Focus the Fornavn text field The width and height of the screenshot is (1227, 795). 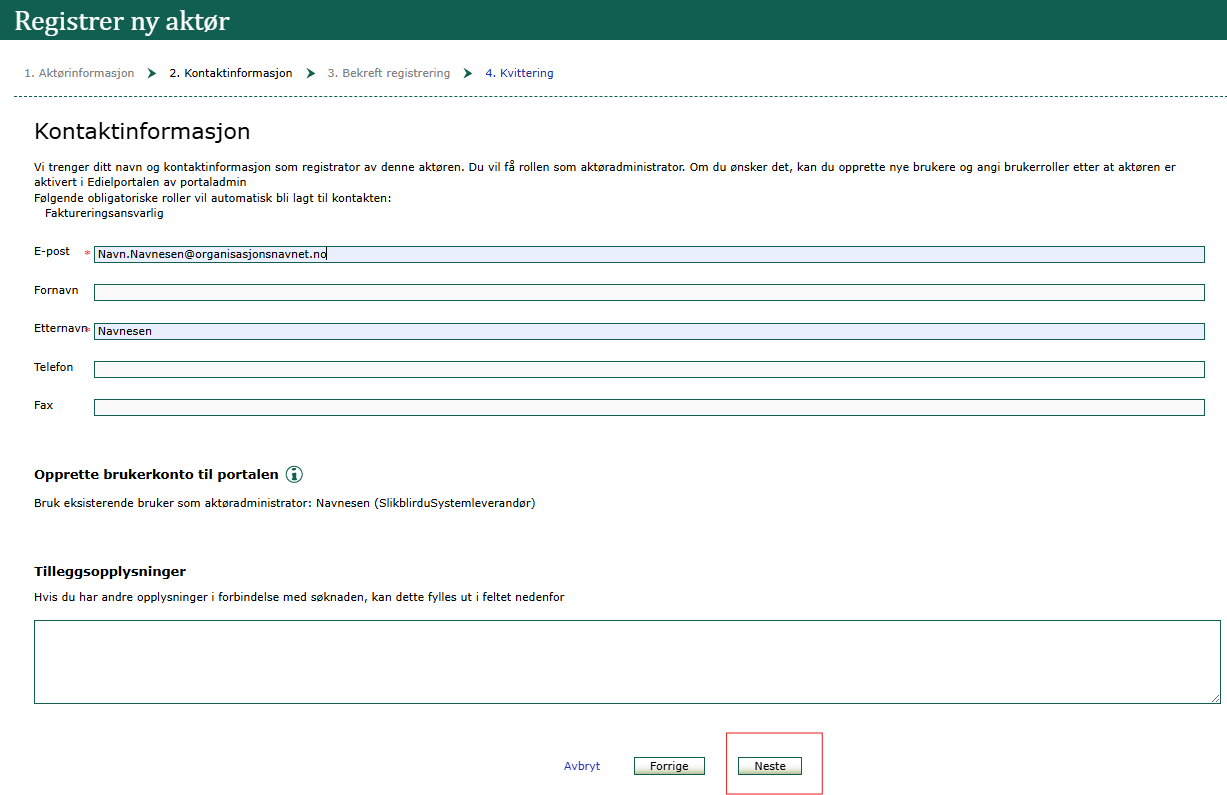[649, 292]
